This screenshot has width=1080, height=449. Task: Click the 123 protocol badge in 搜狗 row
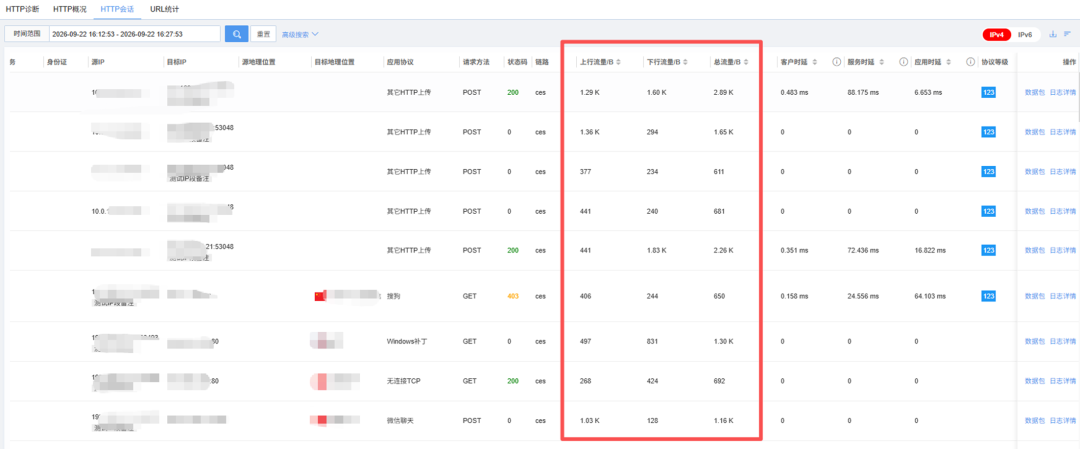point(988,296)
